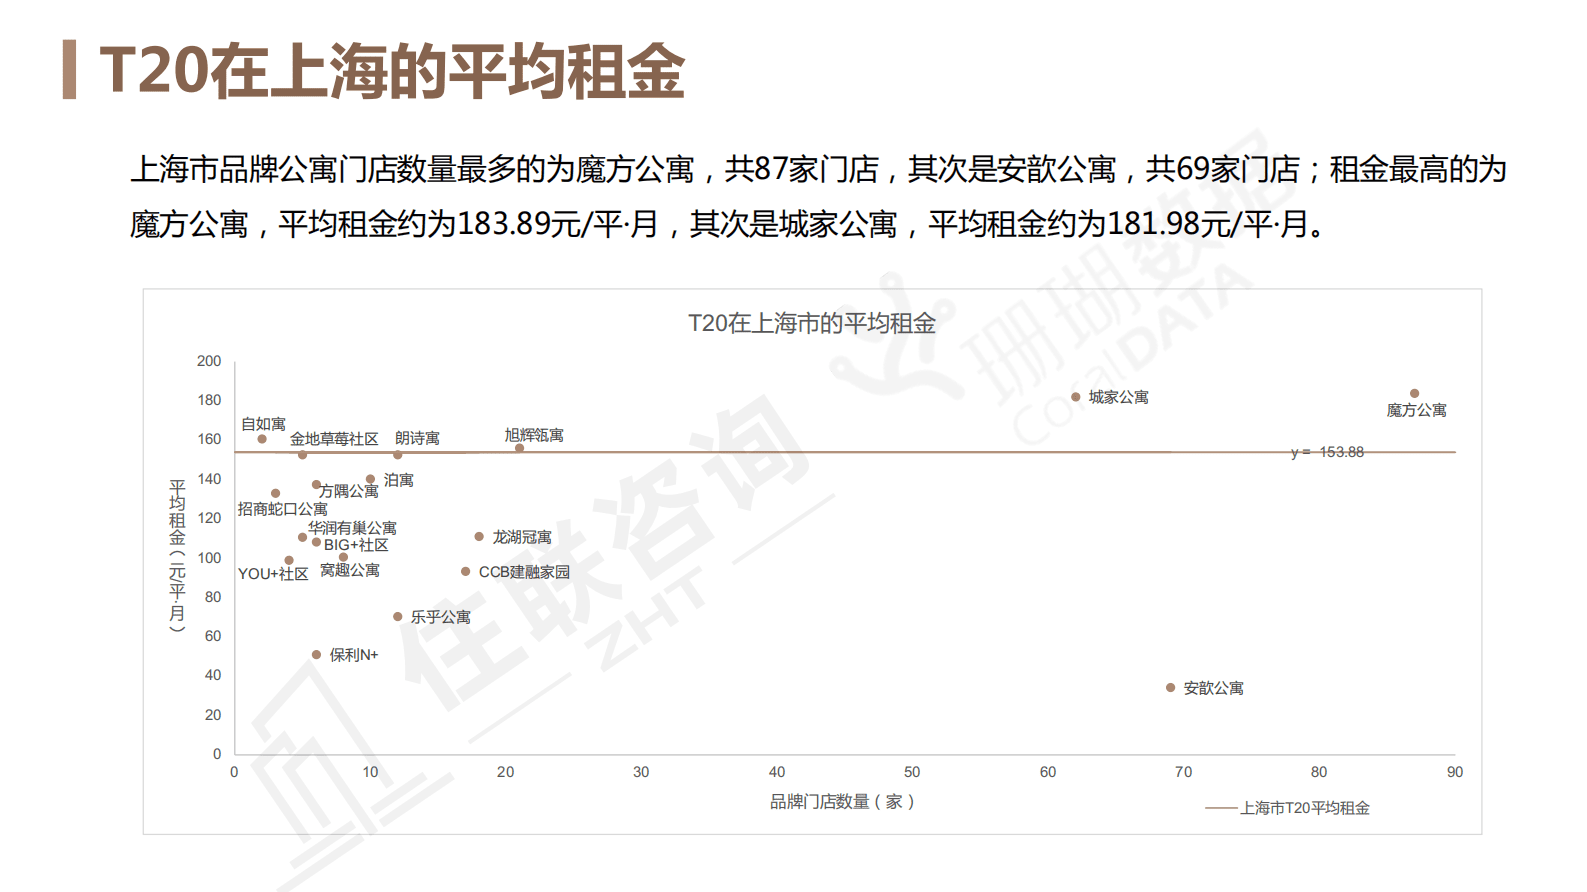Click the 龙湖冠寓 label
The image size is (1587, 892).
pos(522,537)
